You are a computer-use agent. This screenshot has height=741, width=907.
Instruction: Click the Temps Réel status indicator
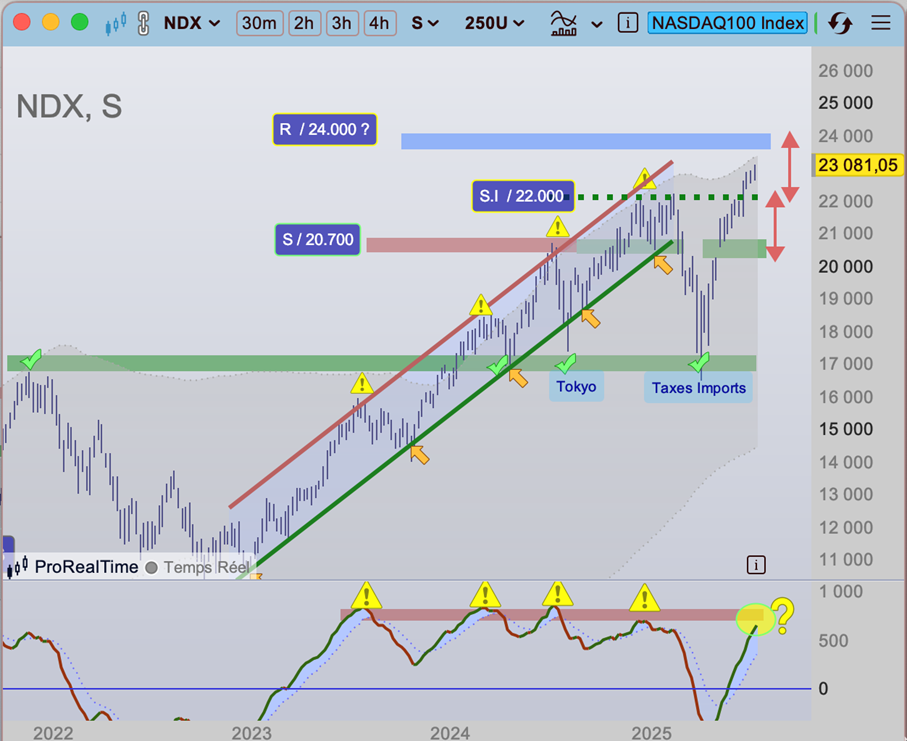(198, 567)
